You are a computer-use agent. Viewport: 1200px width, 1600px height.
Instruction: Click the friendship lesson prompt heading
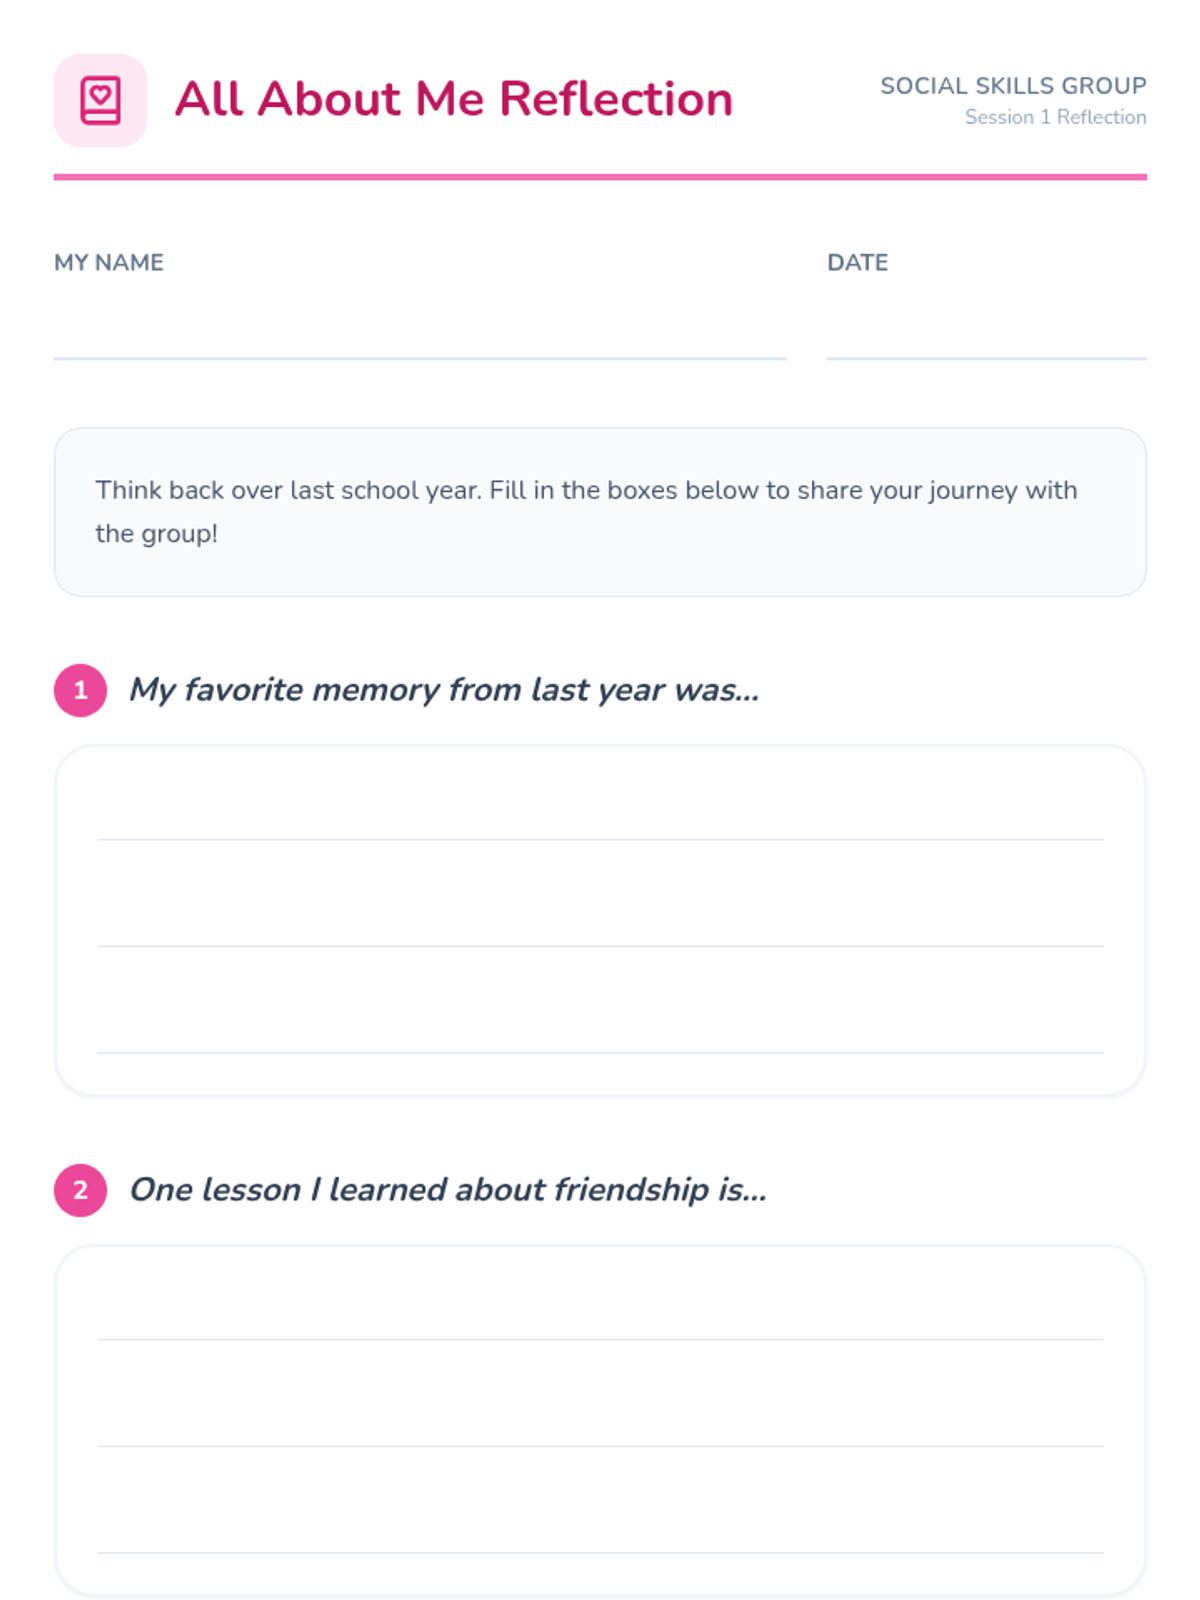[x=448, y=1190]
